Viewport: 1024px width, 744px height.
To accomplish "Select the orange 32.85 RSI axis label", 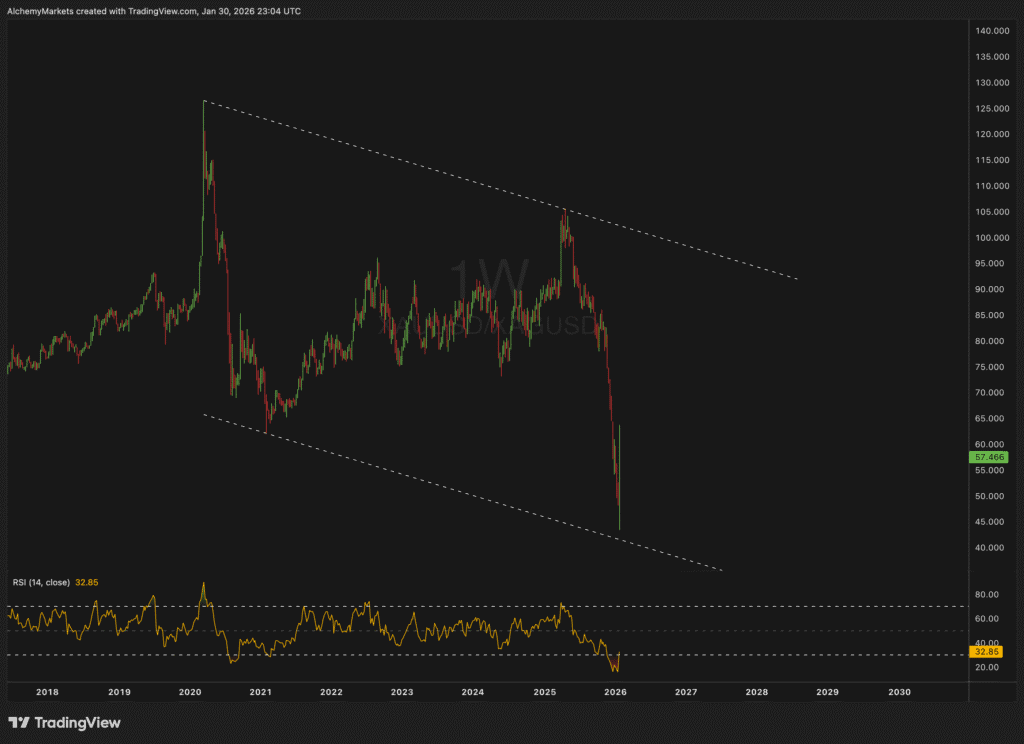I will pyautogui.click(x=988, y=650).
